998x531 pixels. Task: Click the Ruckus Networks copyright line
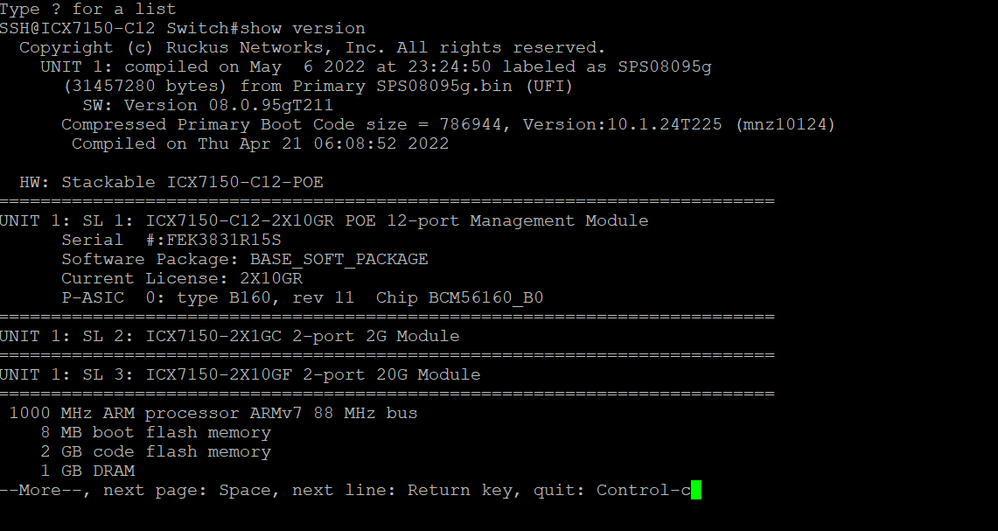[x=312, y=48]
